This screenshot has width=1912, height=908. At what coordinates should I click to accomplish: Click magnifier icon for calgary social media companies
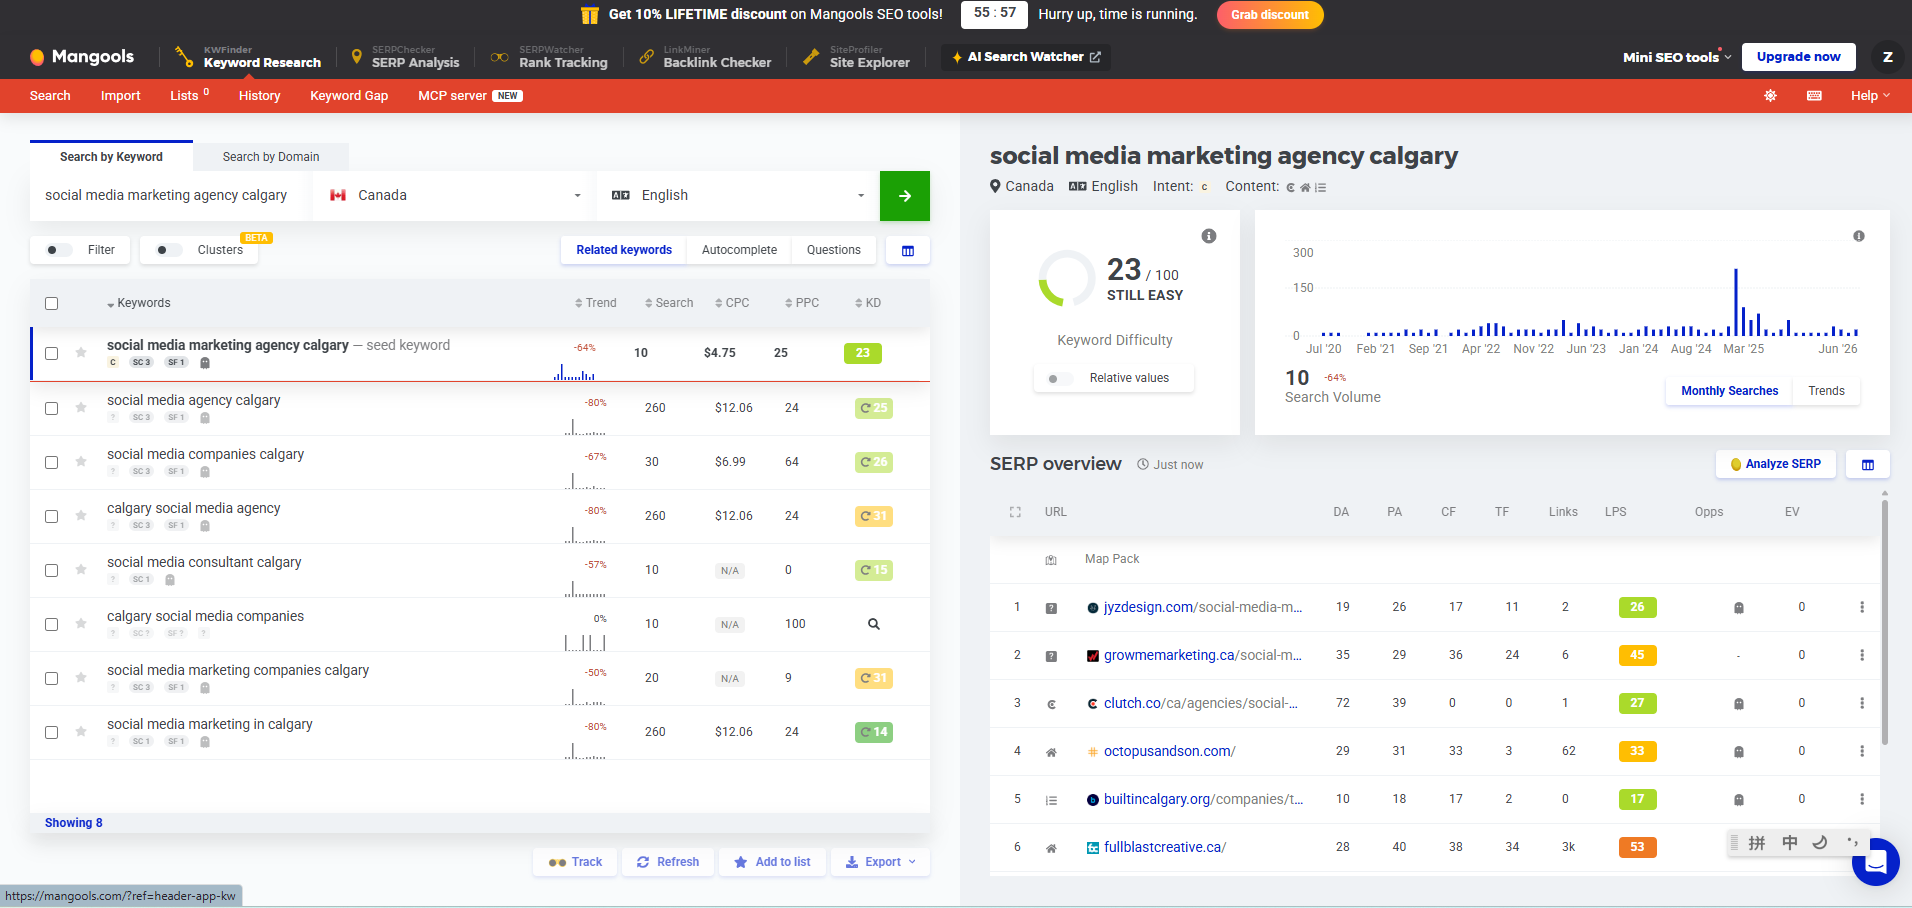[x=873, y=624]
